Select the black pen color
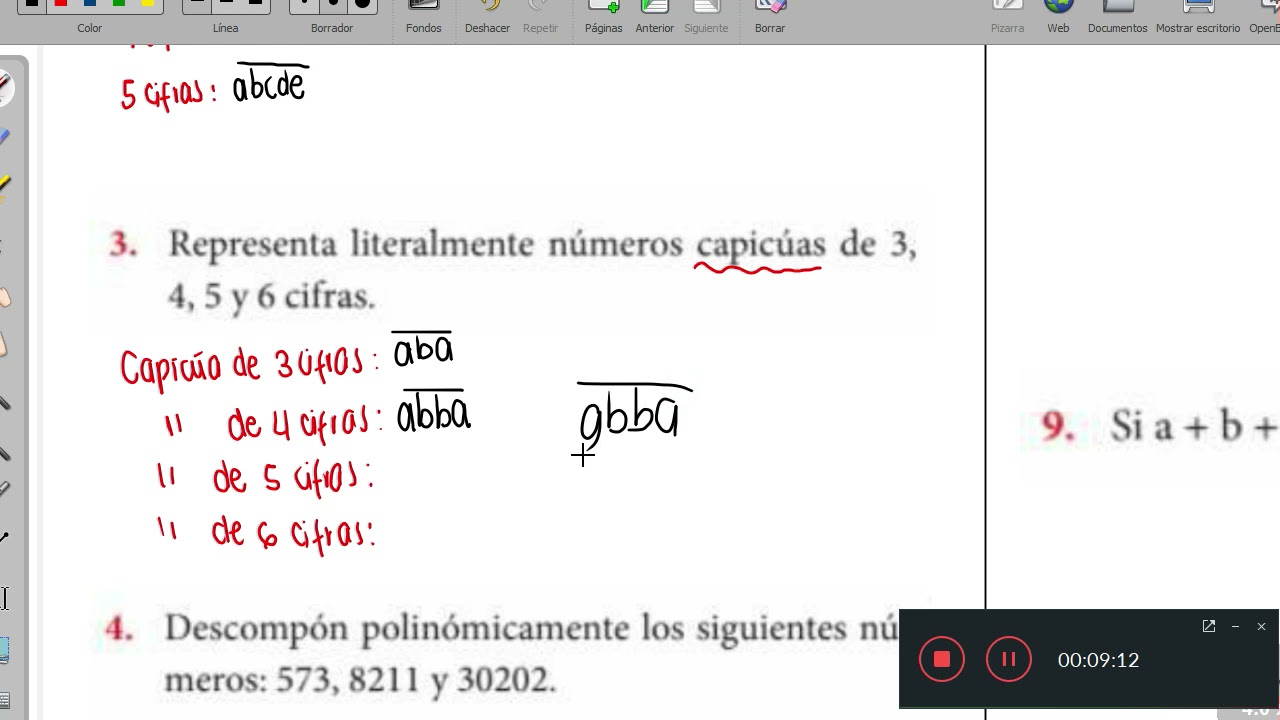Viewport: 1280px width, 720px height. [x=32, y=4]
